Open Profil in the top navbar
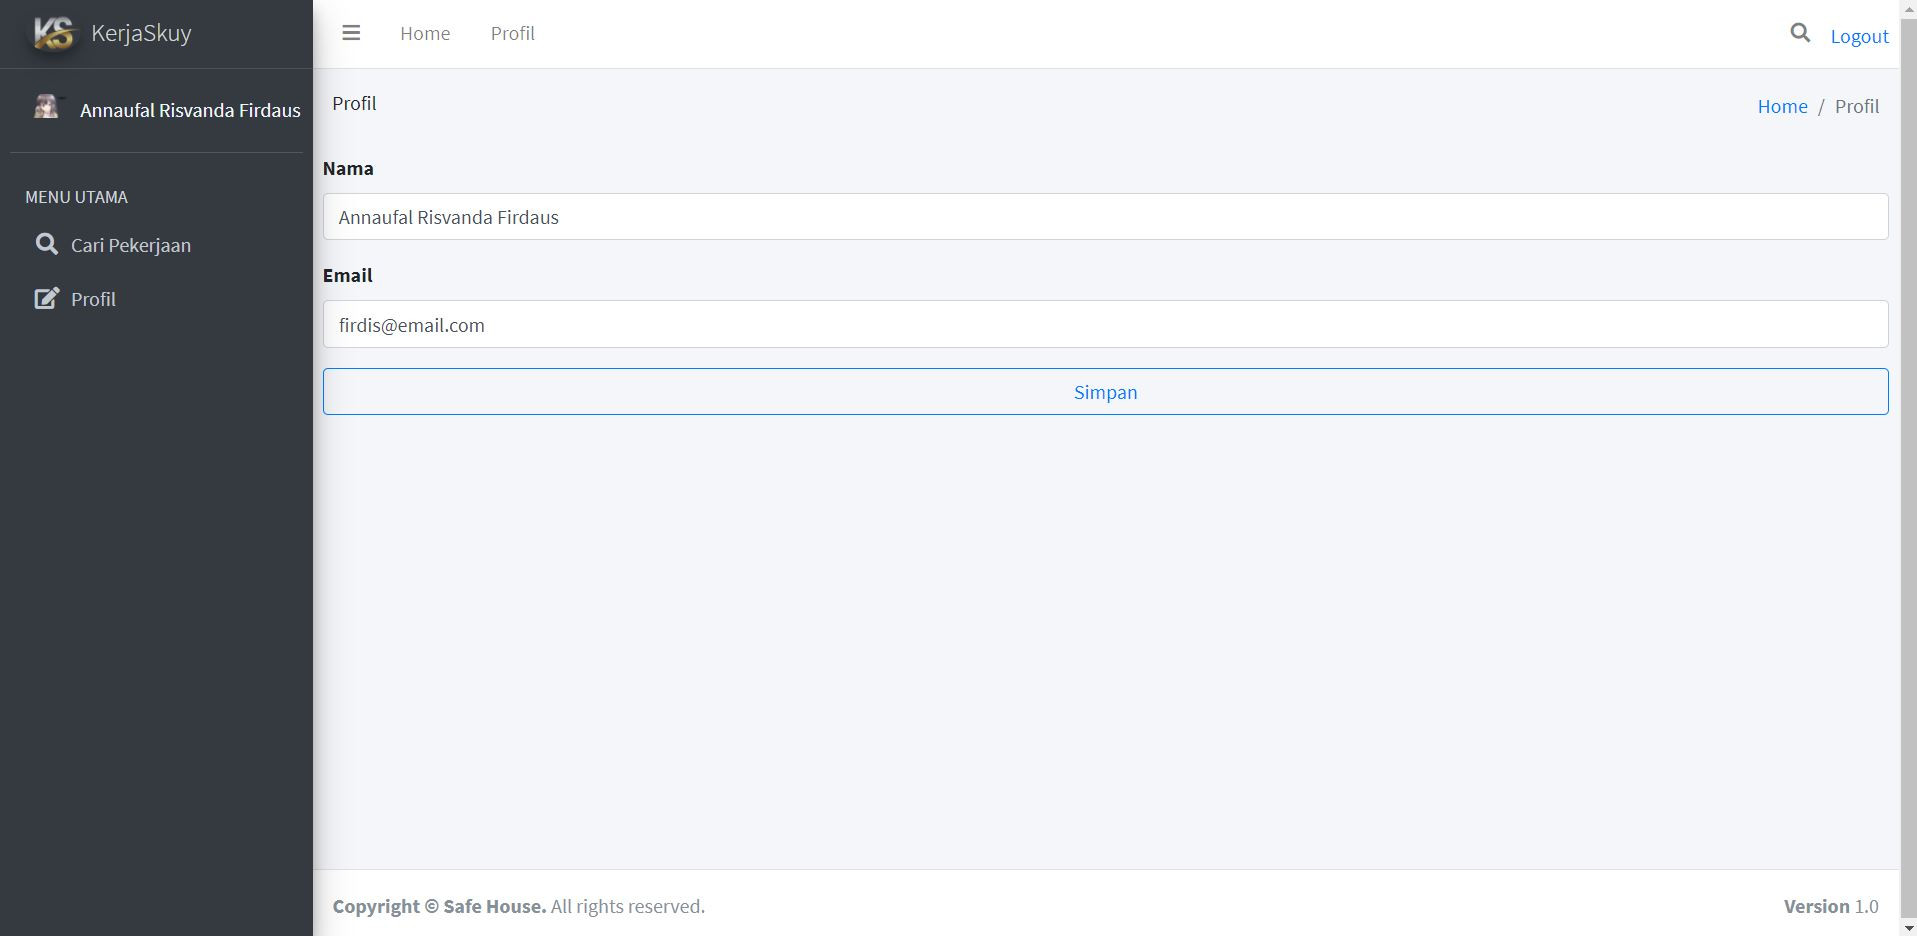The image size is (1917, 936). 512,33
